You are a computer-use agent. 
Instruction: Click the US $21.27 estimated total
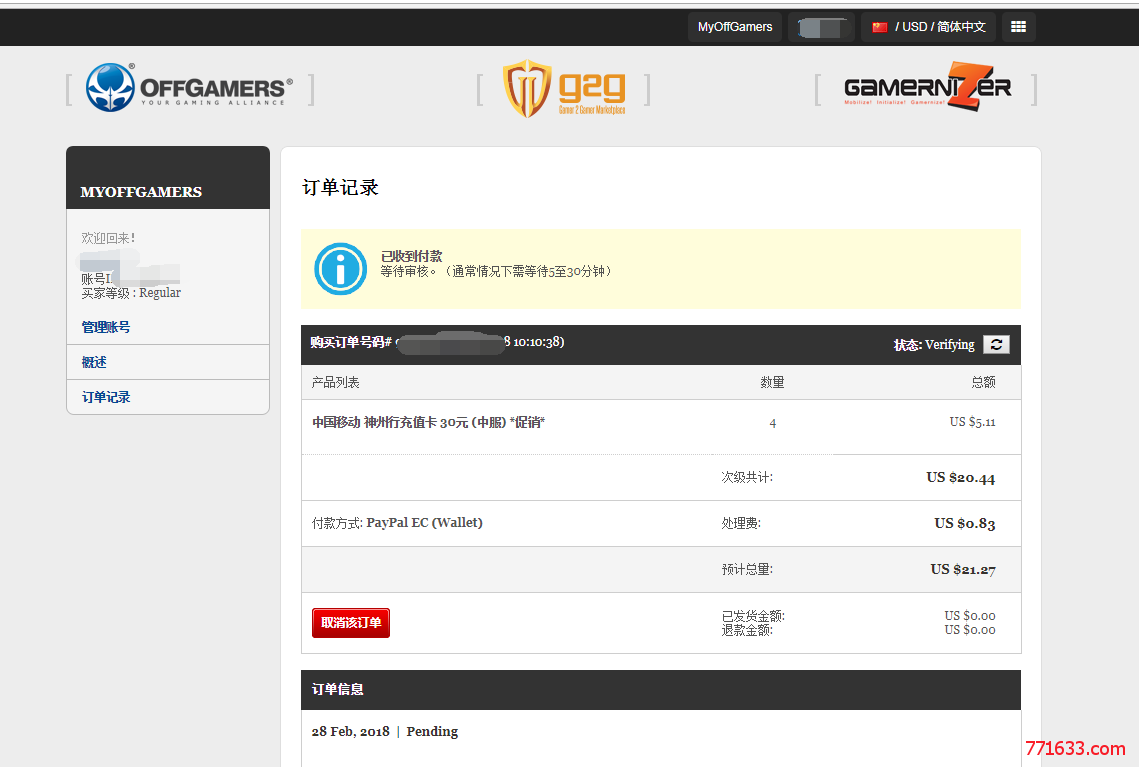[x=962, y=569]
